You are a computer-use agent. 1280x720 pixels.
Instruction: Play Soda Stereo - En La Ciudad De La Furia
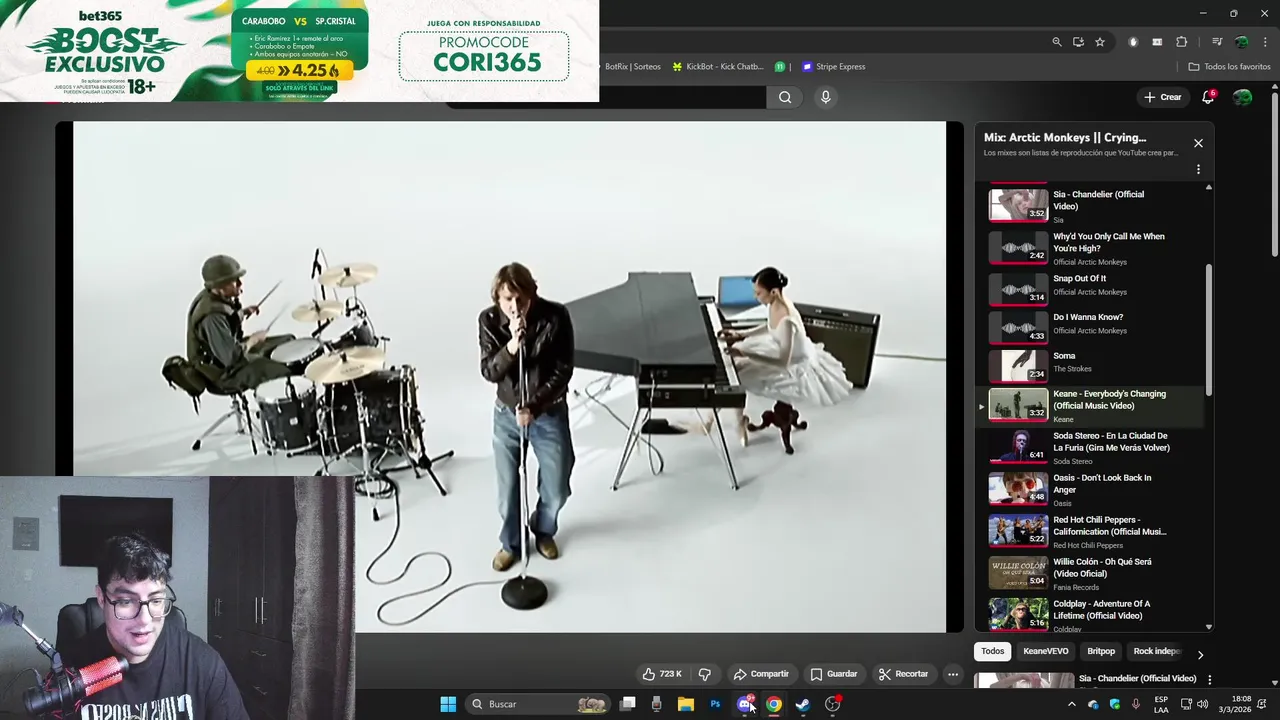1091,447
